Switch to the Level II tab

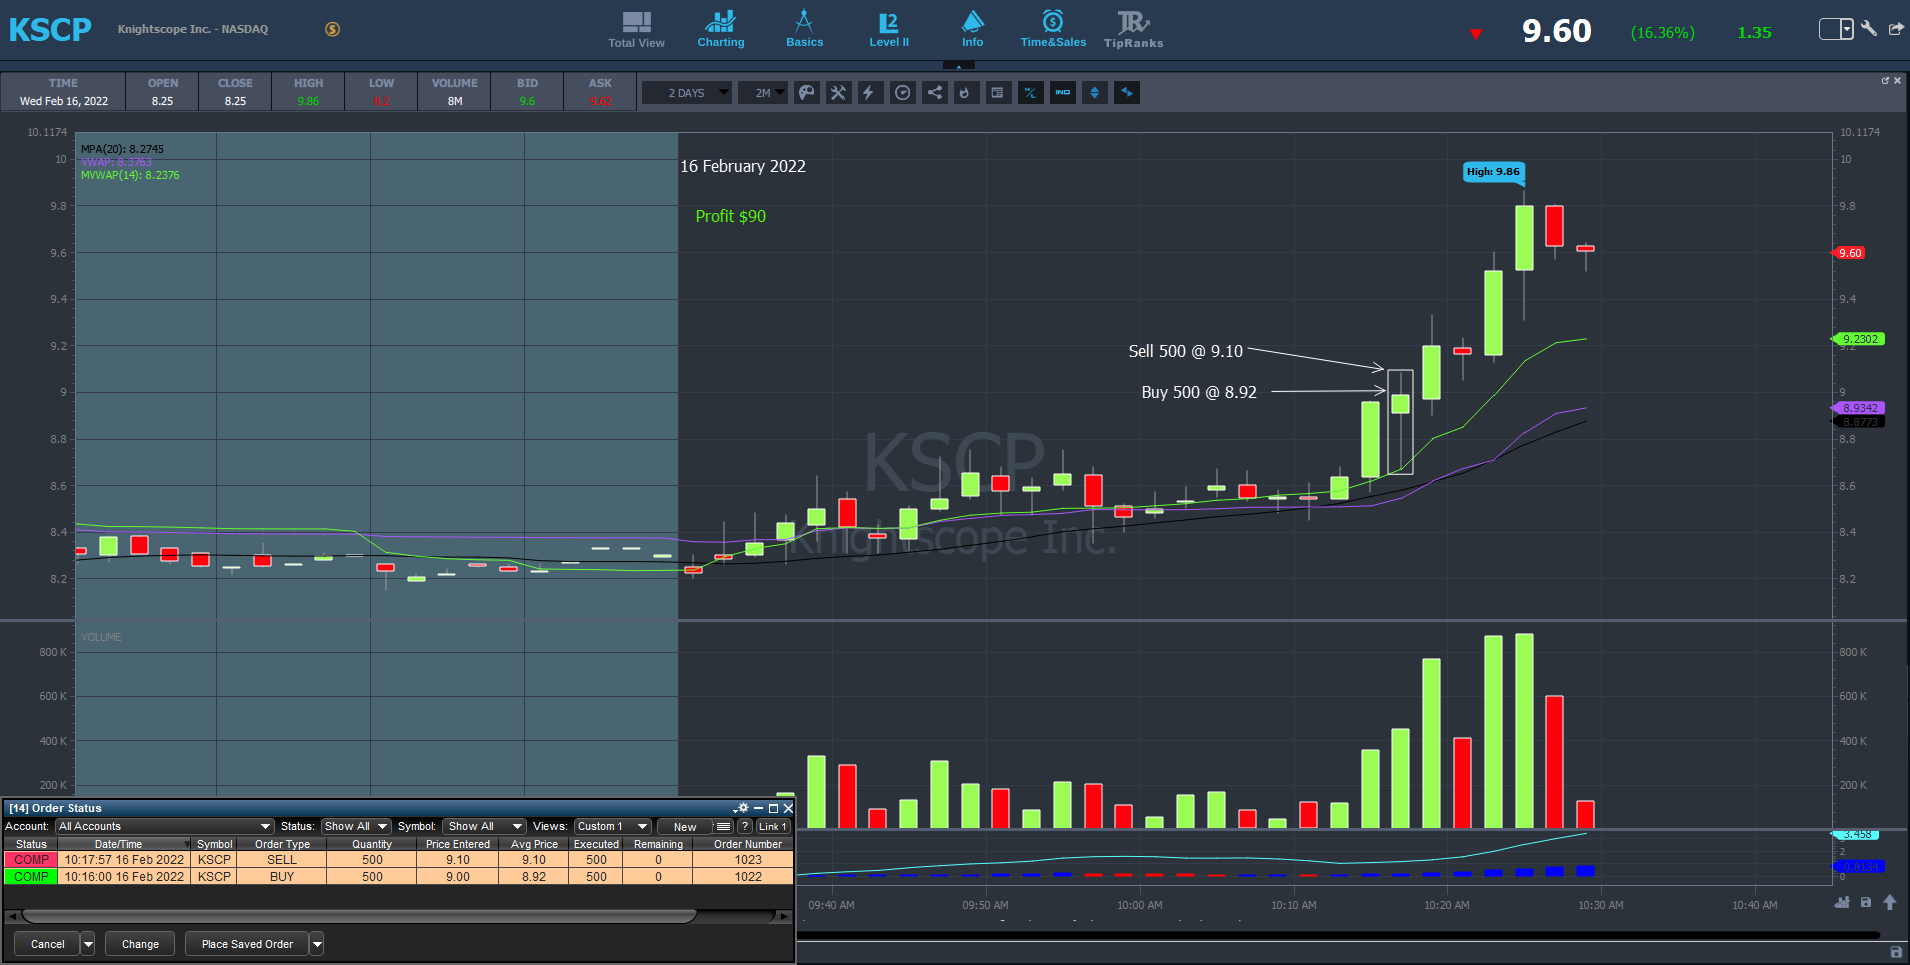pos(888,30)
